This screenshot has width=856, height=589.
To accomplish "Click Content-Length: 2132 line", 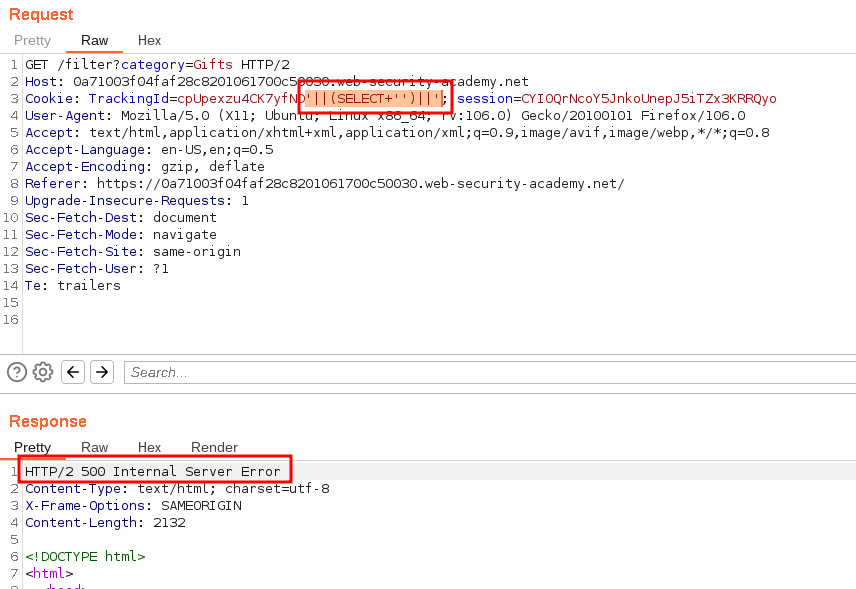I will point(105,522).
